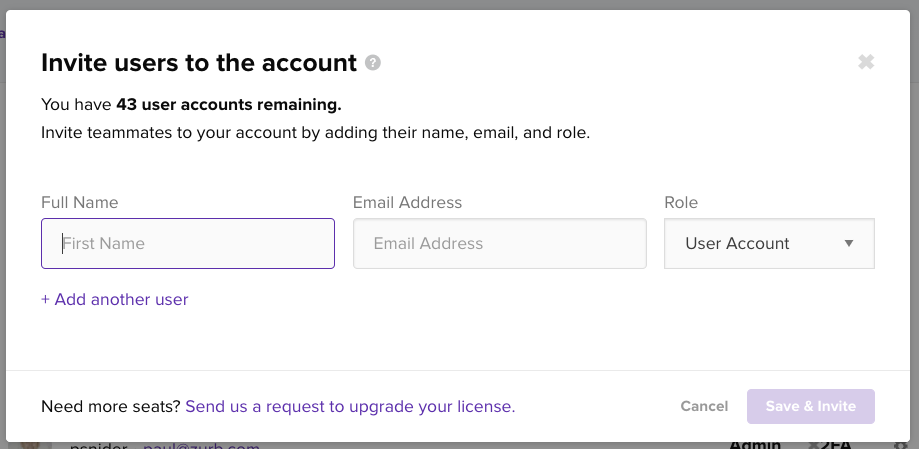Click the help question mark icon
Screen dimensions: 919x449
[373, 62]
